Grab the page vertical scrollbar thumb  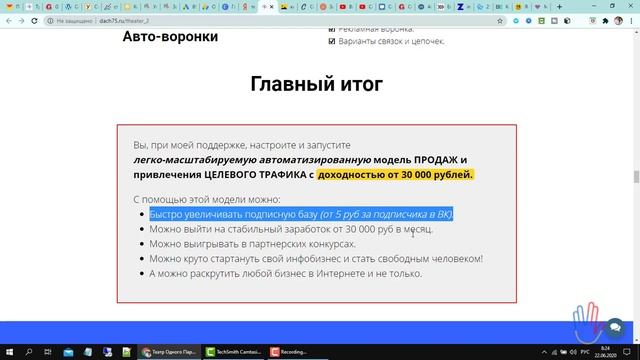click(636, 177)
